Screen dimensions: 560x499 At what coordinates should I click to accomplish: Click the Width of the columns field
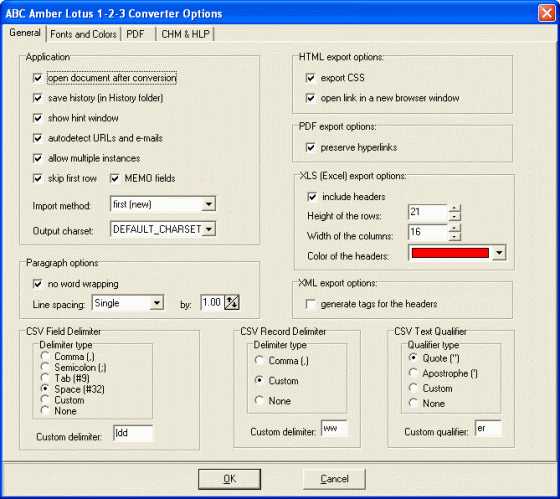point(428,232)
